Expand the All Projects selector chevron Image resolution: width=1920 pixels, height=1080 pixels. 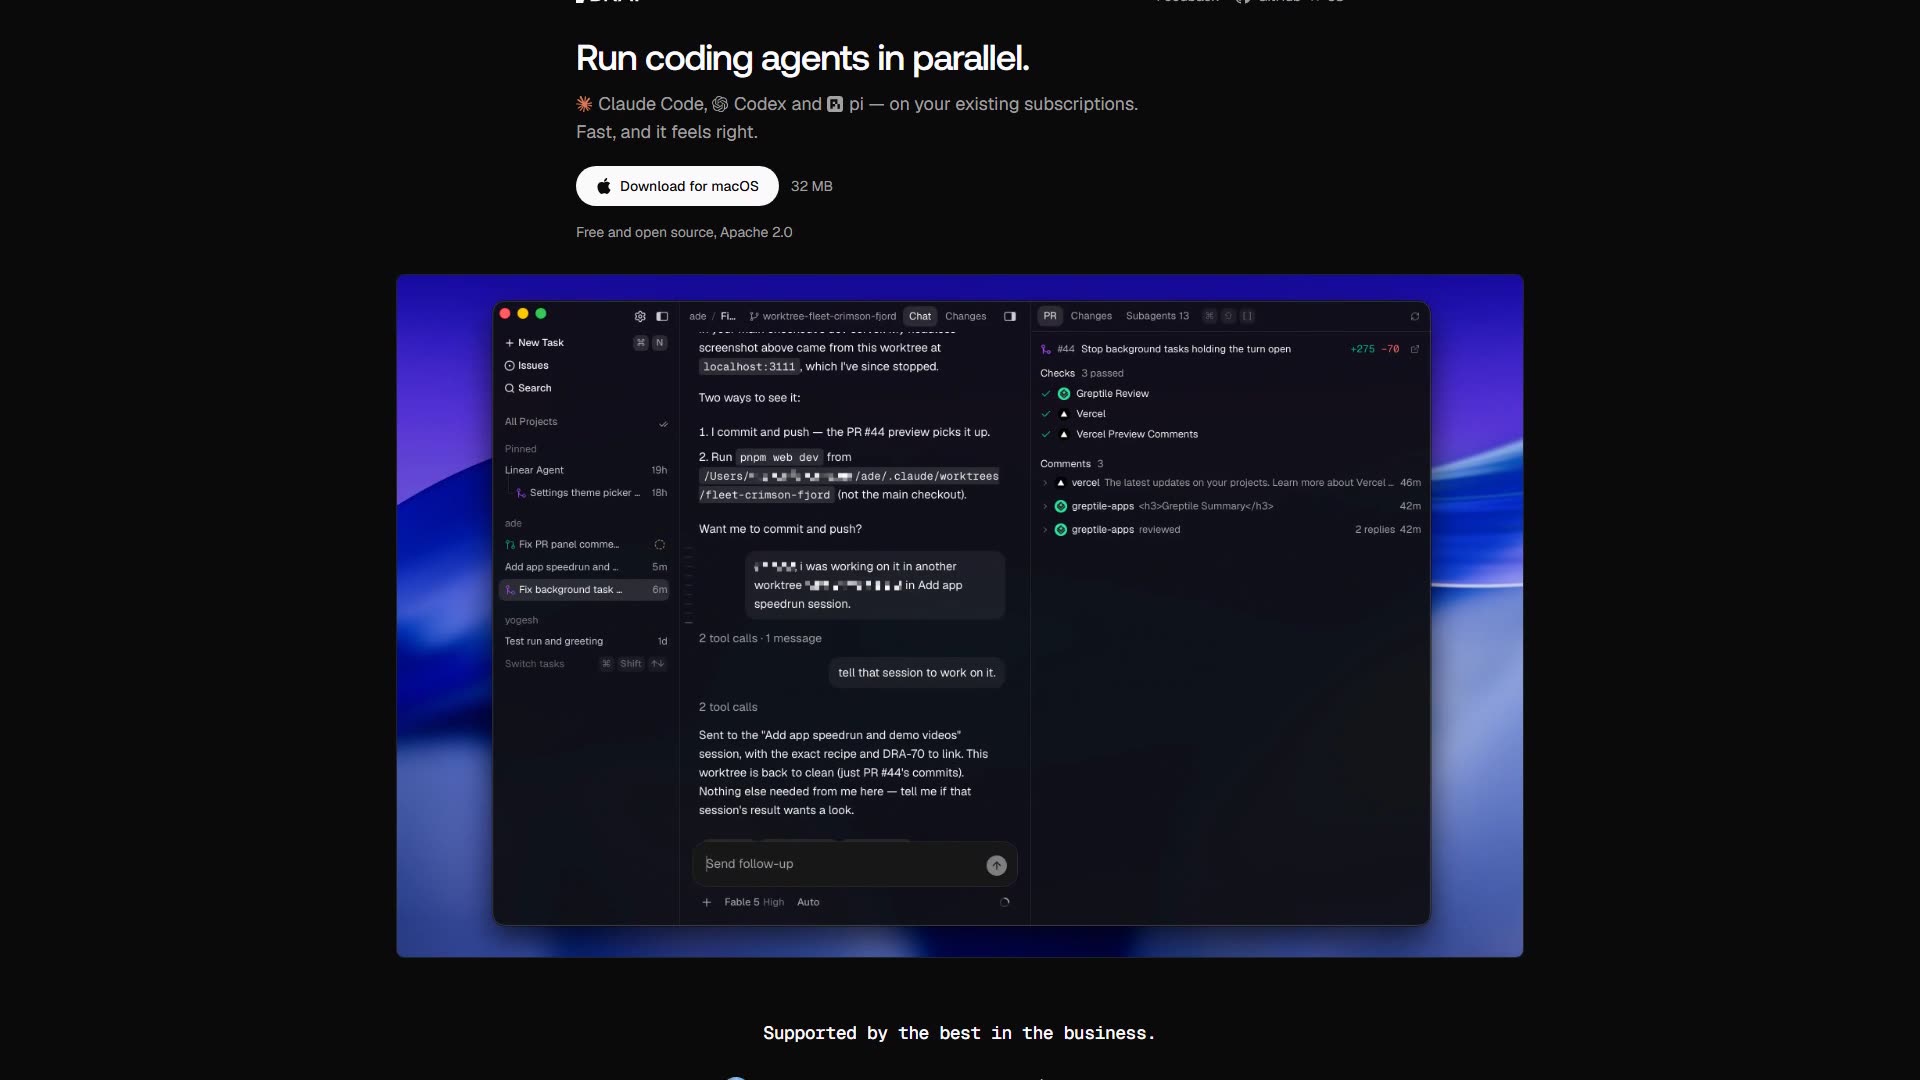click(x=663, y=423)
